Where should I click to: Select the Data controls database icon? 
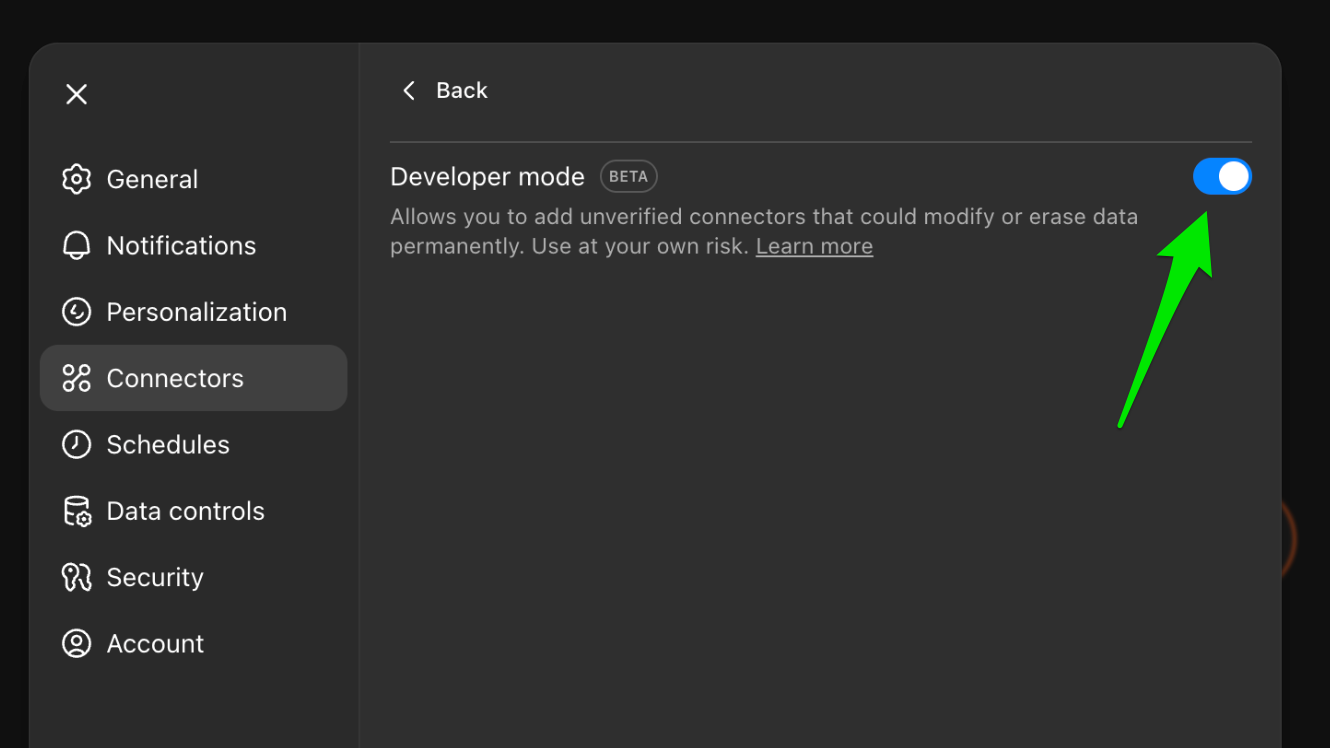(x=77, y=510)
